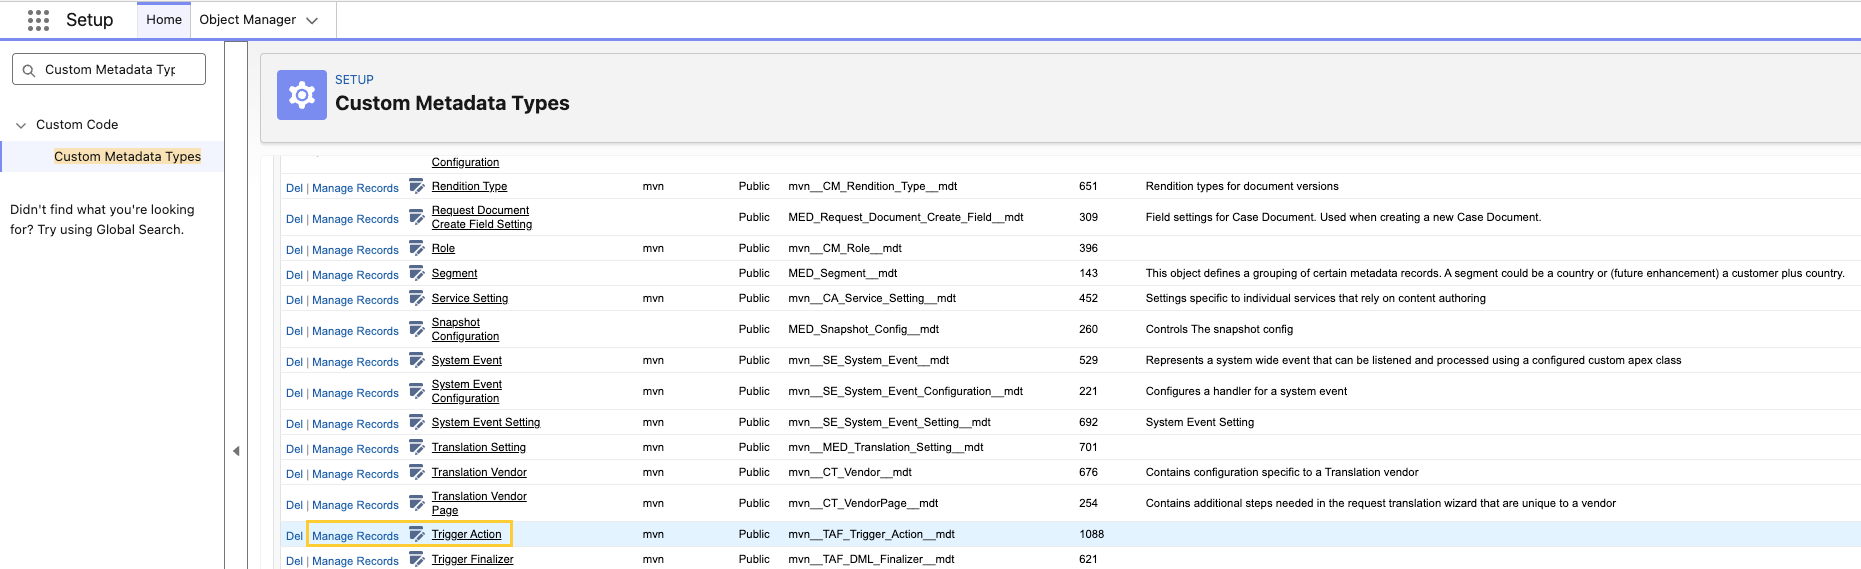Click Del for Rendition Type row
Screen dimensions: 1861x569
[x=294, y=189]
